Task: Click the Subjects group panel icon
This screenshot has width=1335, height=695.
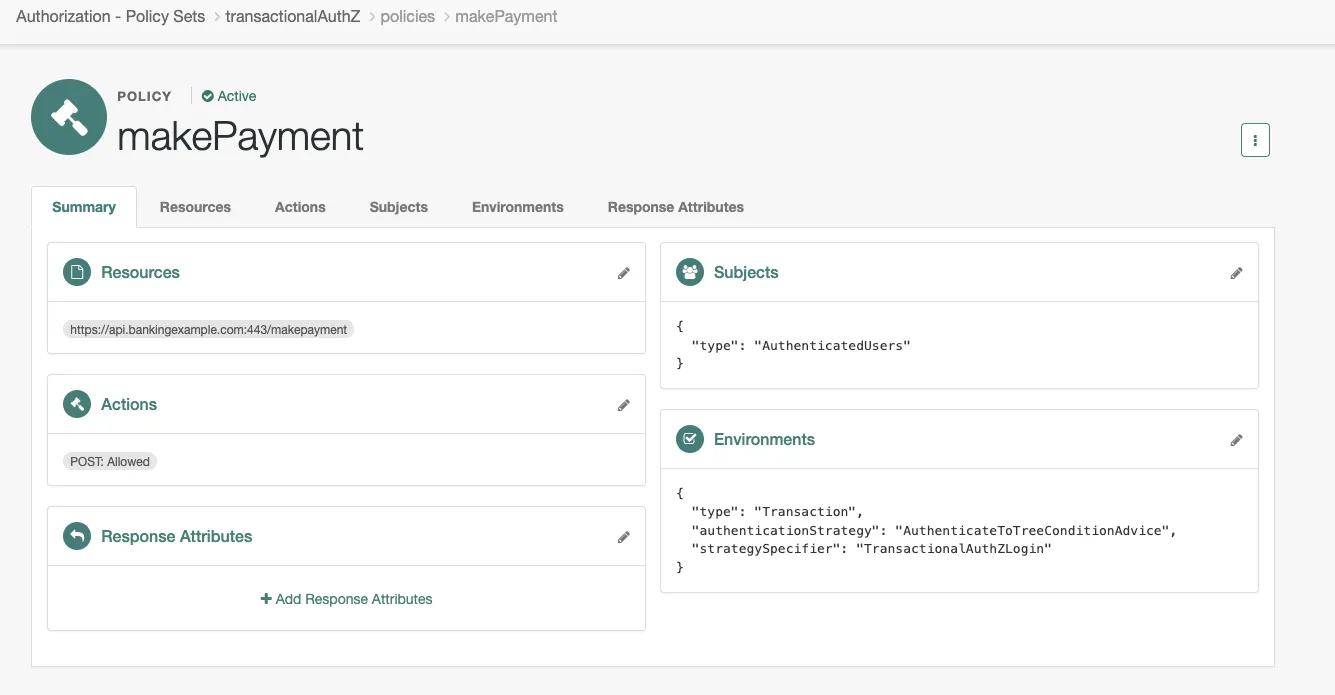Action: (x=689, y=272)
